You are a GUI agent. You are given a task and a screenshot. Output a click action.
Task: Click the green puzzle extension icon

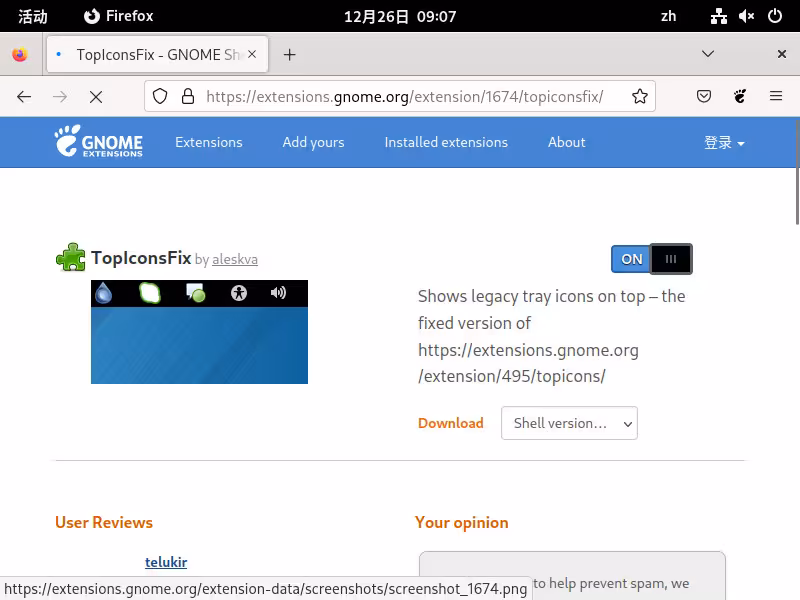70,257
